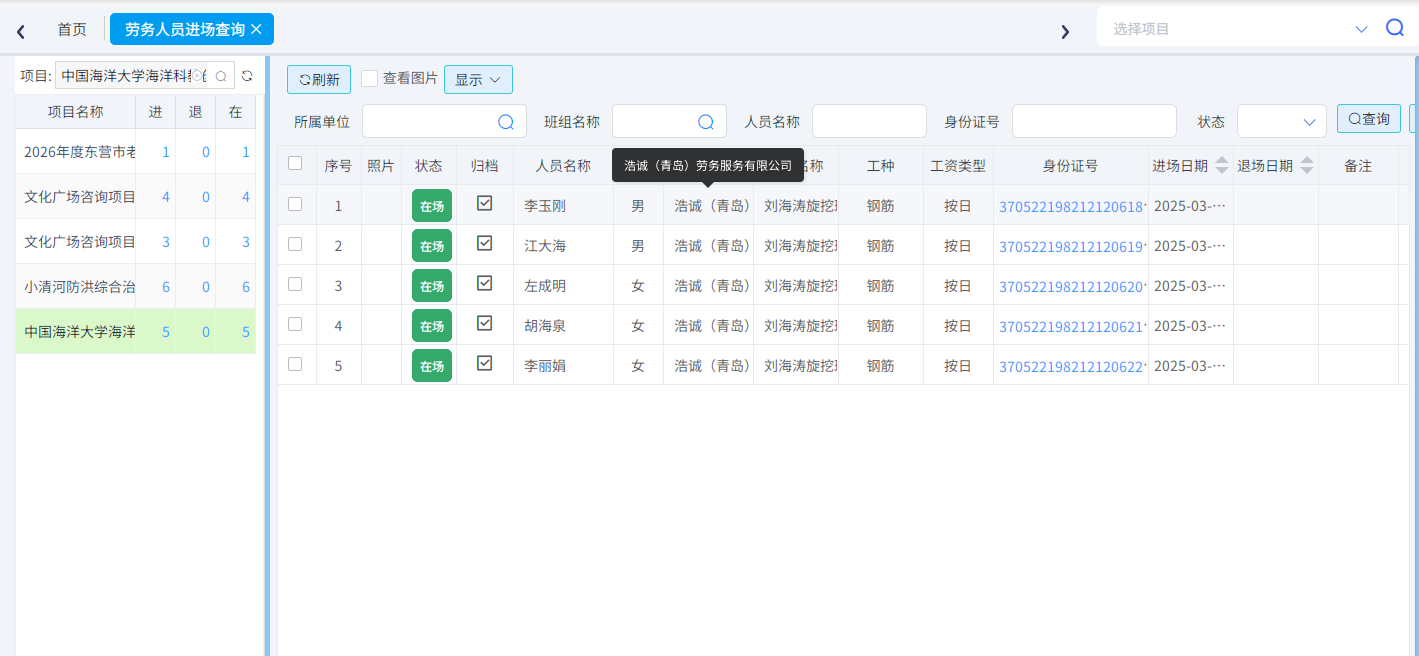
Task: Switch to the 首页 tab
Action: tap(72, 29)
